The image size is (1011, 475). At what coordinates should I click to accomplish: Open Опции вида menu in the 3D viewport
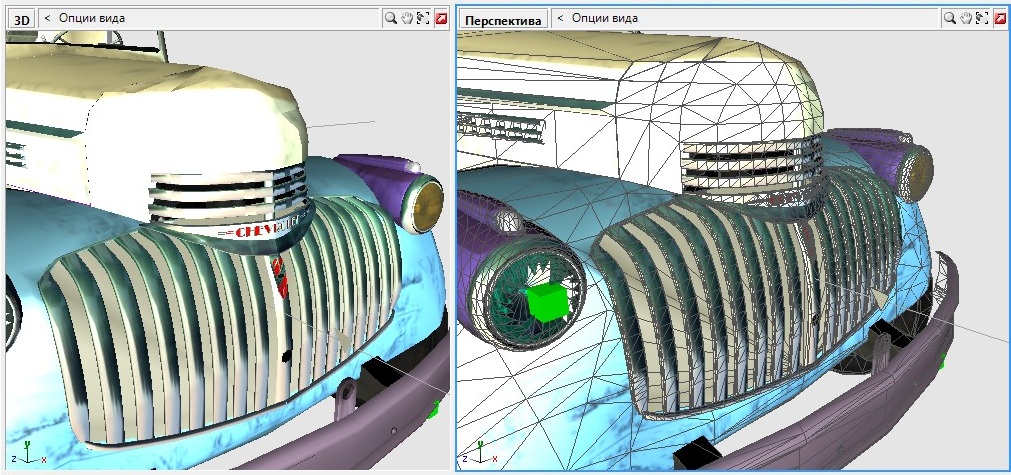coord(91,18)
